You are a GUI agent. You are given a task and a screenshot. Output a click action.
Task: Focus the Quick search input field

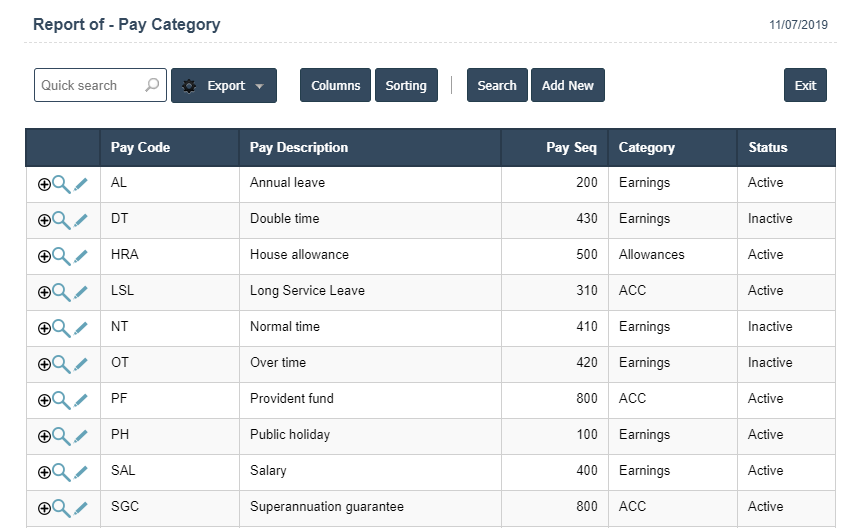point(90,86)
